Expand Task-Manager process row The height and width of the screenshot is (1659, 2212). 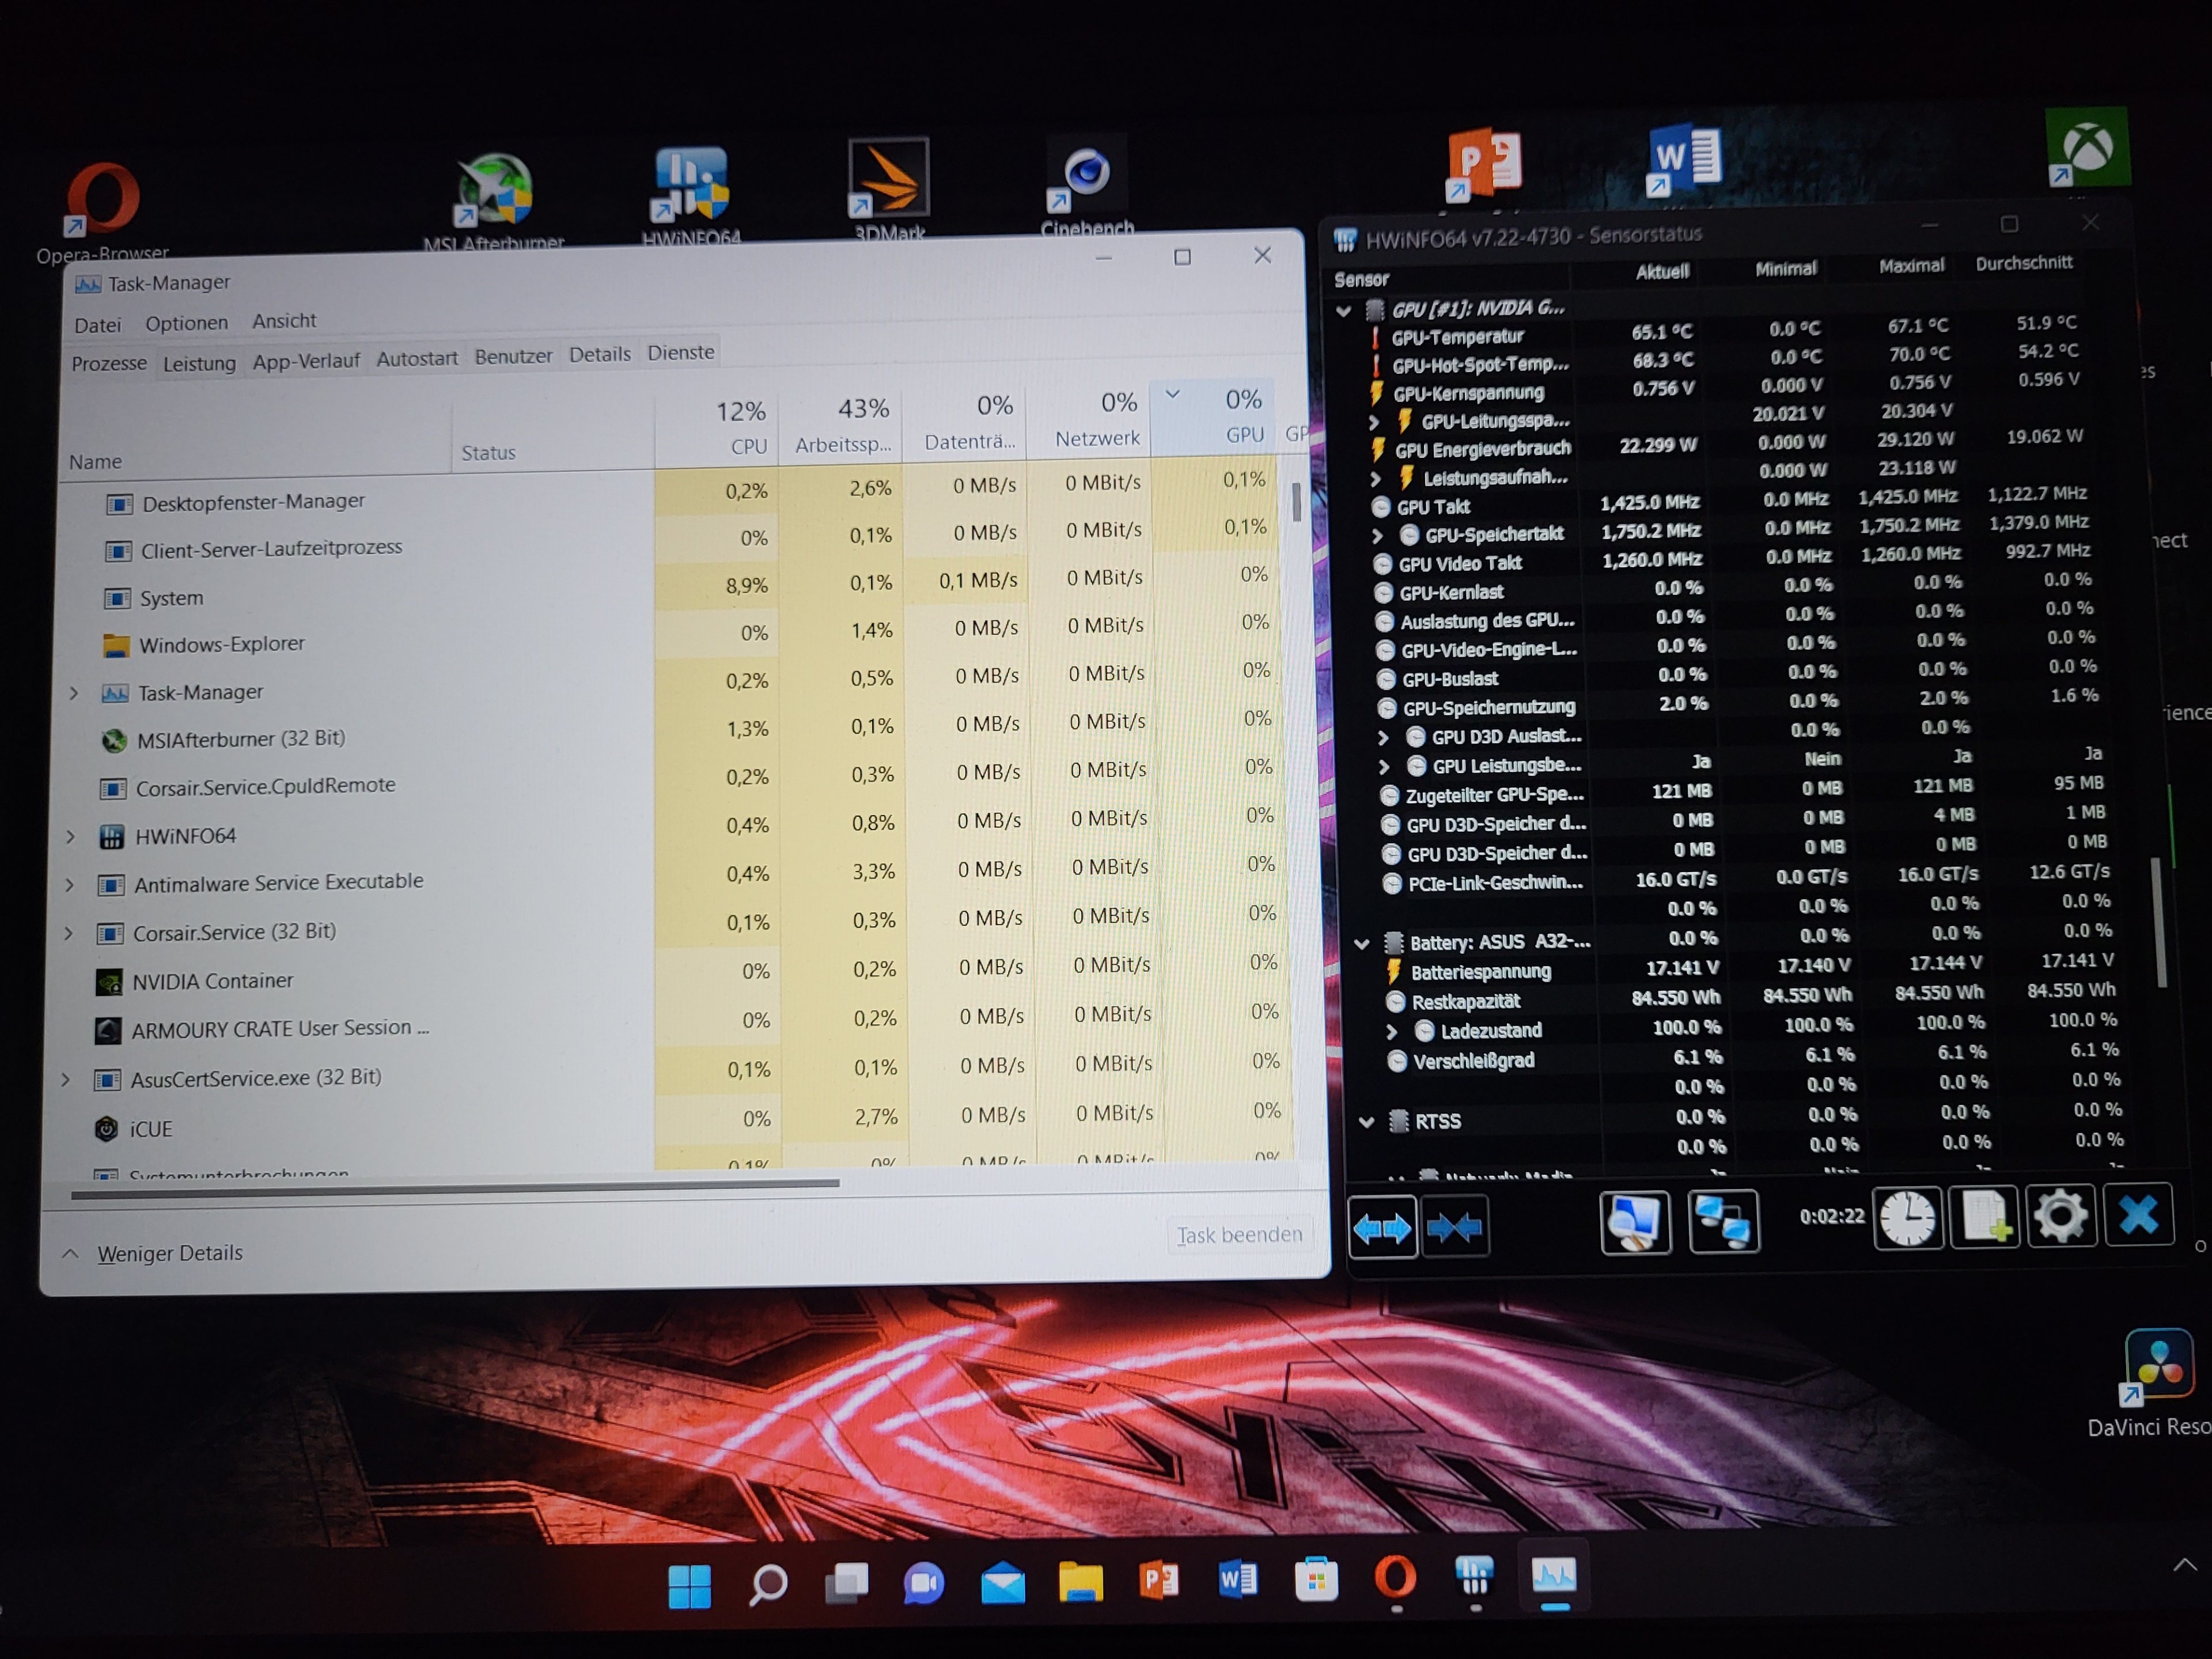click(74, 692)
